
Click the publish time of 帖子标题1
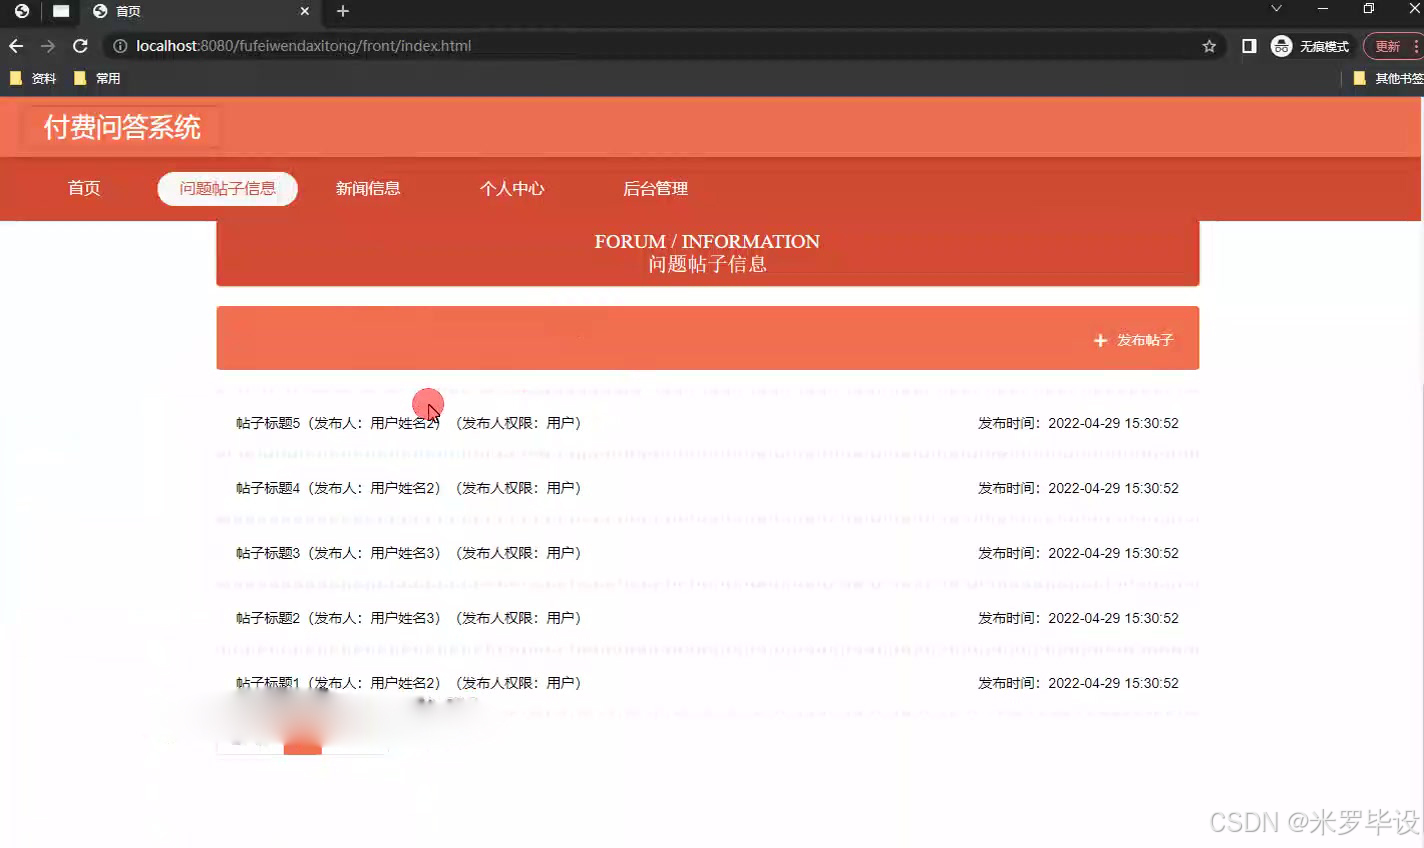click(1078, 683)
